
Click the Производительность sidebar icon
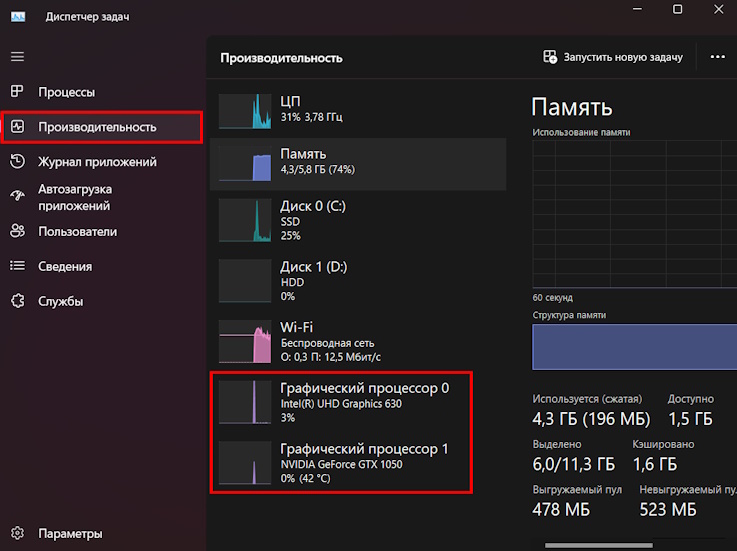click(17, 126)
